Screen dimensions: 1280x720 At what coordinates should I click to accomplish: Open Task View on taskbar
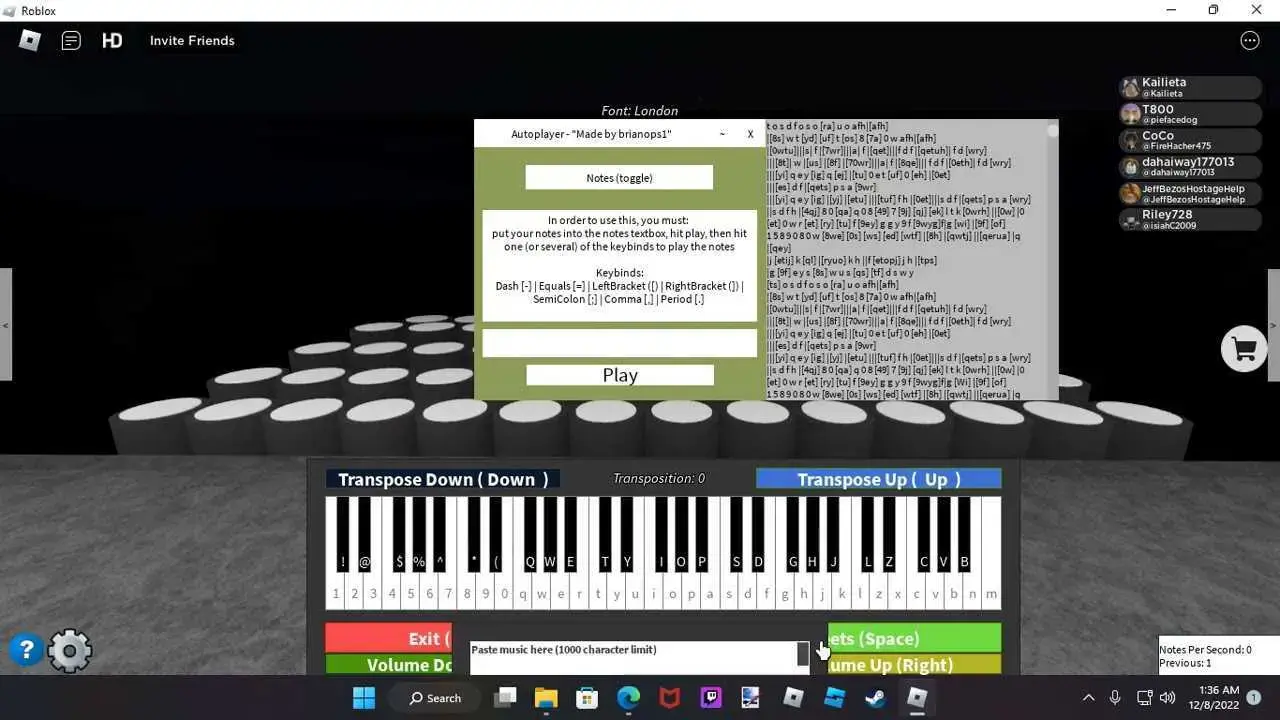click(506, 697)
